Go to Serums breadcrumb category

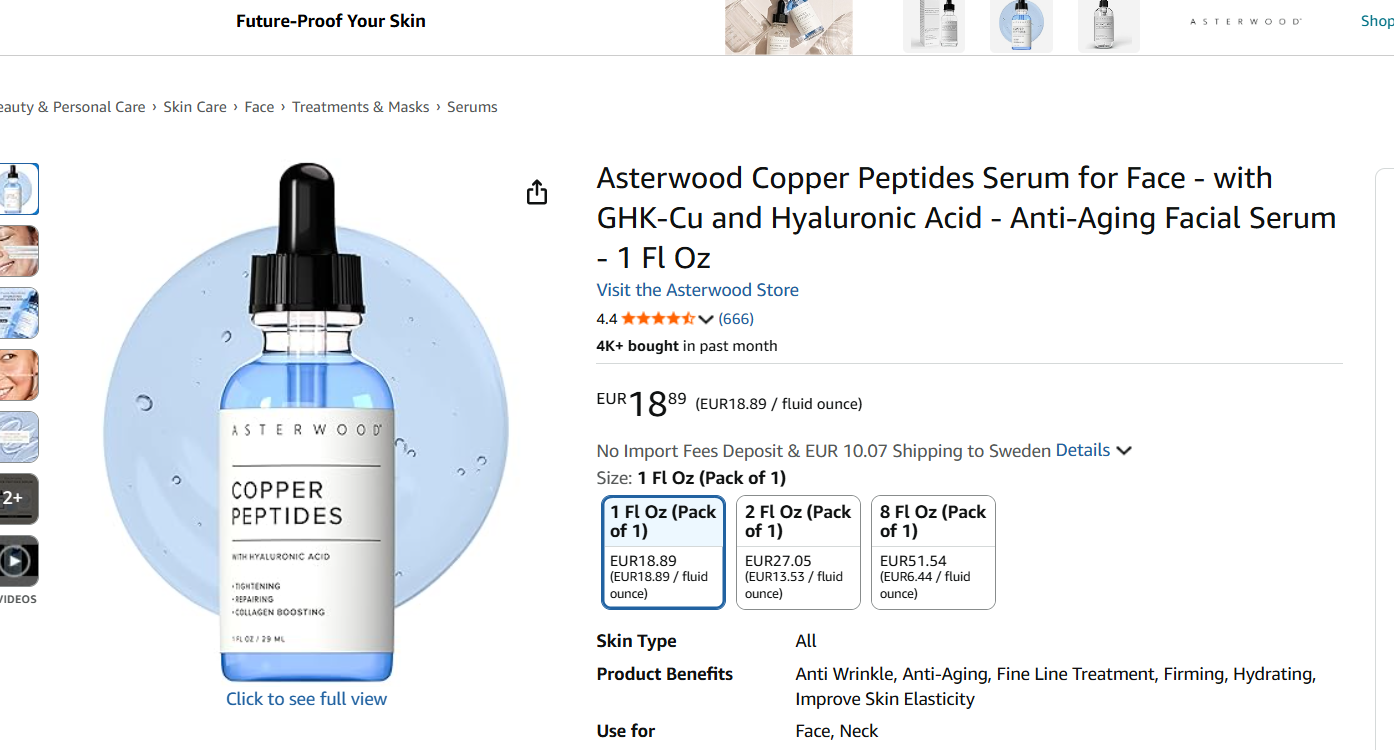coord(472,107)
